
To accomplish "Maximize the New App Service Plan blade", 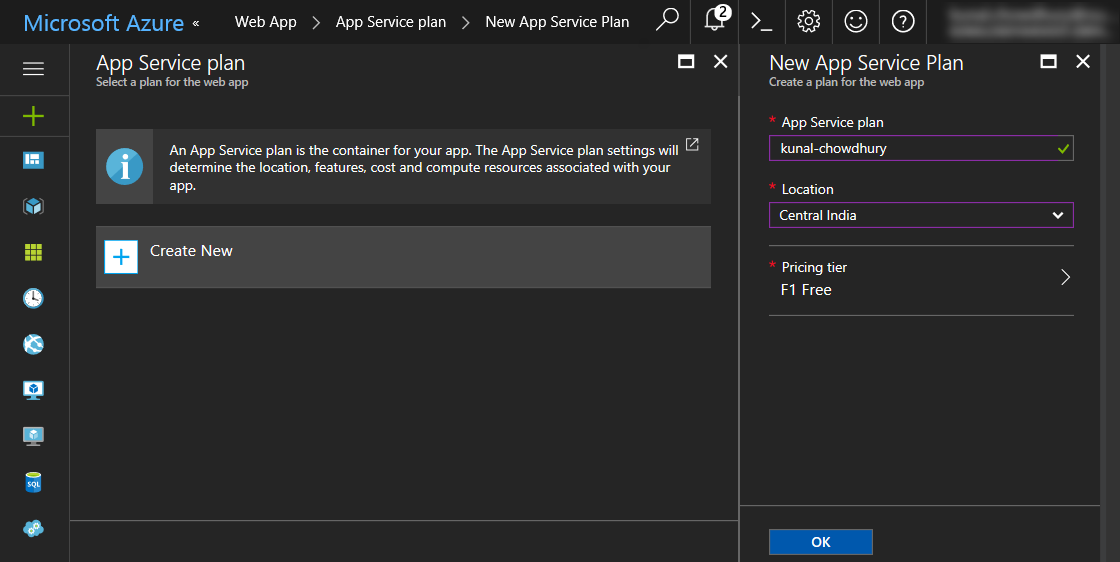I will pos(1049,62).
